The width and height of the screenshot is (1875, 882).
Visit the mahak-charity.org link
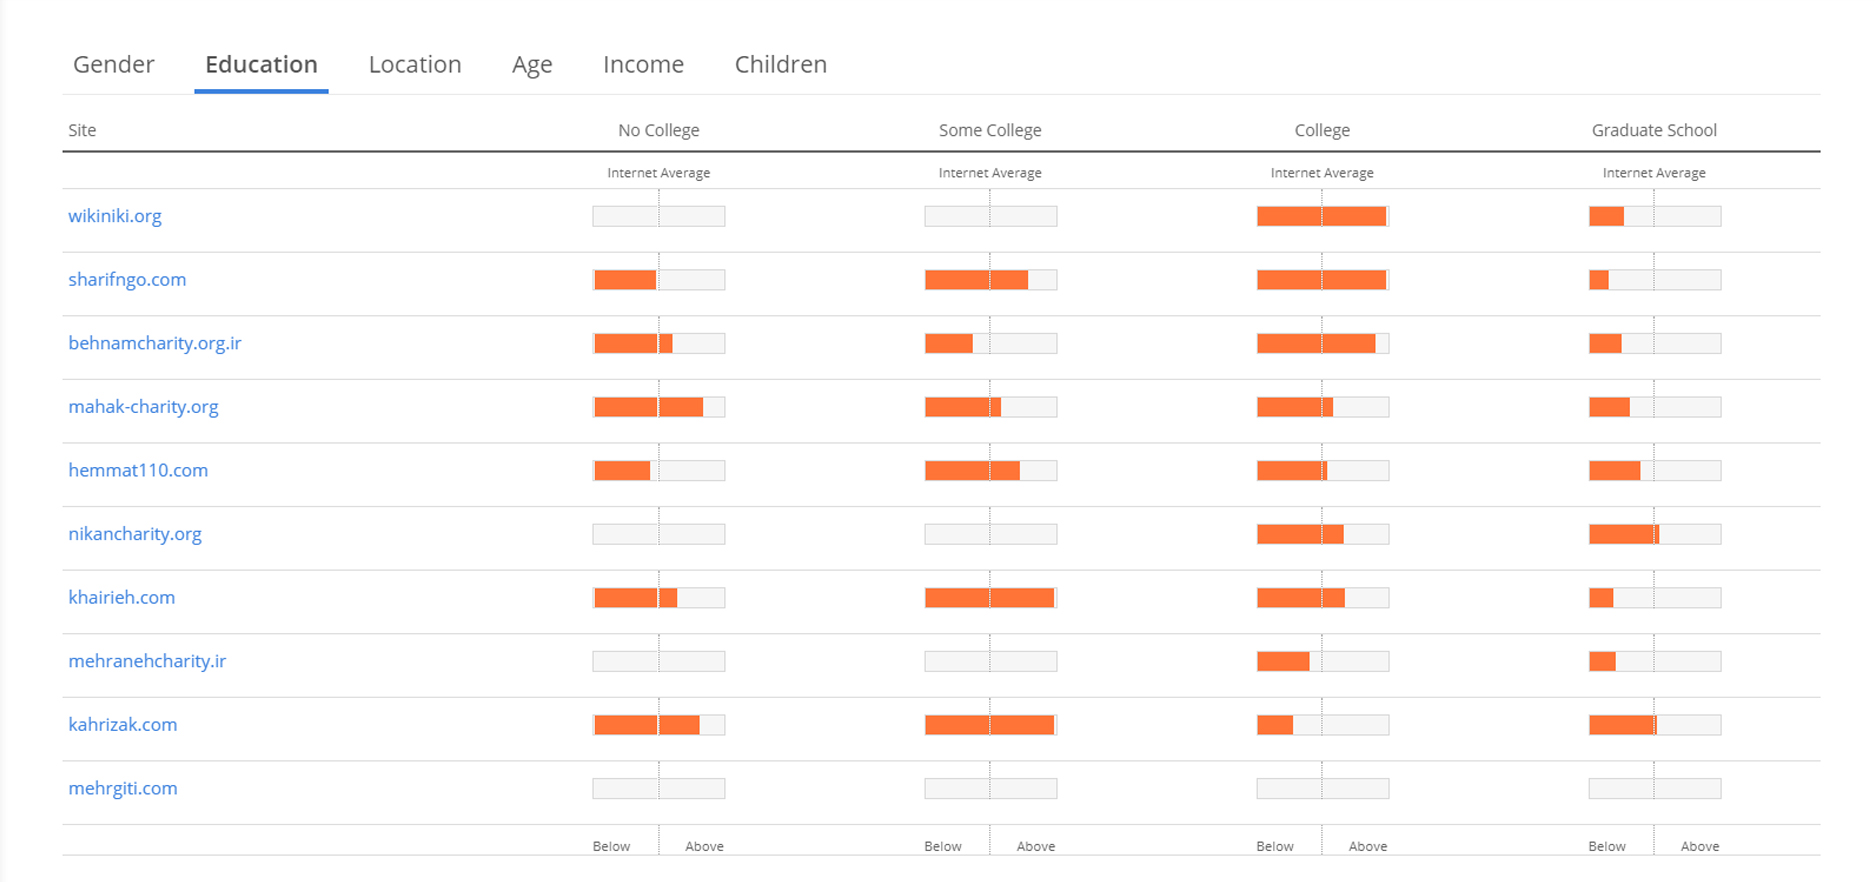143,407
